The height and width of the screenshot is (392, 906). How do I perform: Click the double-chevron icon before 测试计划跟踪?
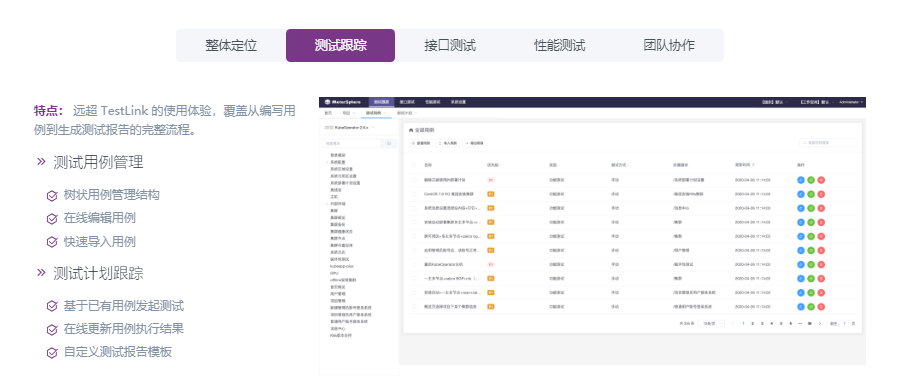pyautogui.click(x=41, y=272)
